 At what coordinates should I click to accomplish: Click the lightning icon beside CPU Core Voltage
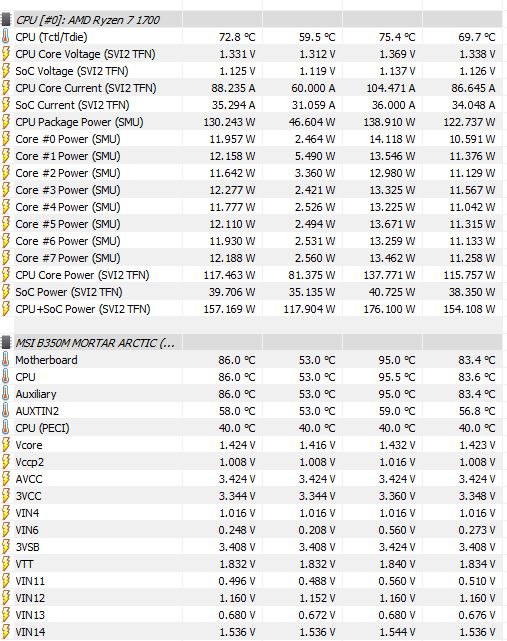tap(6, 54)
